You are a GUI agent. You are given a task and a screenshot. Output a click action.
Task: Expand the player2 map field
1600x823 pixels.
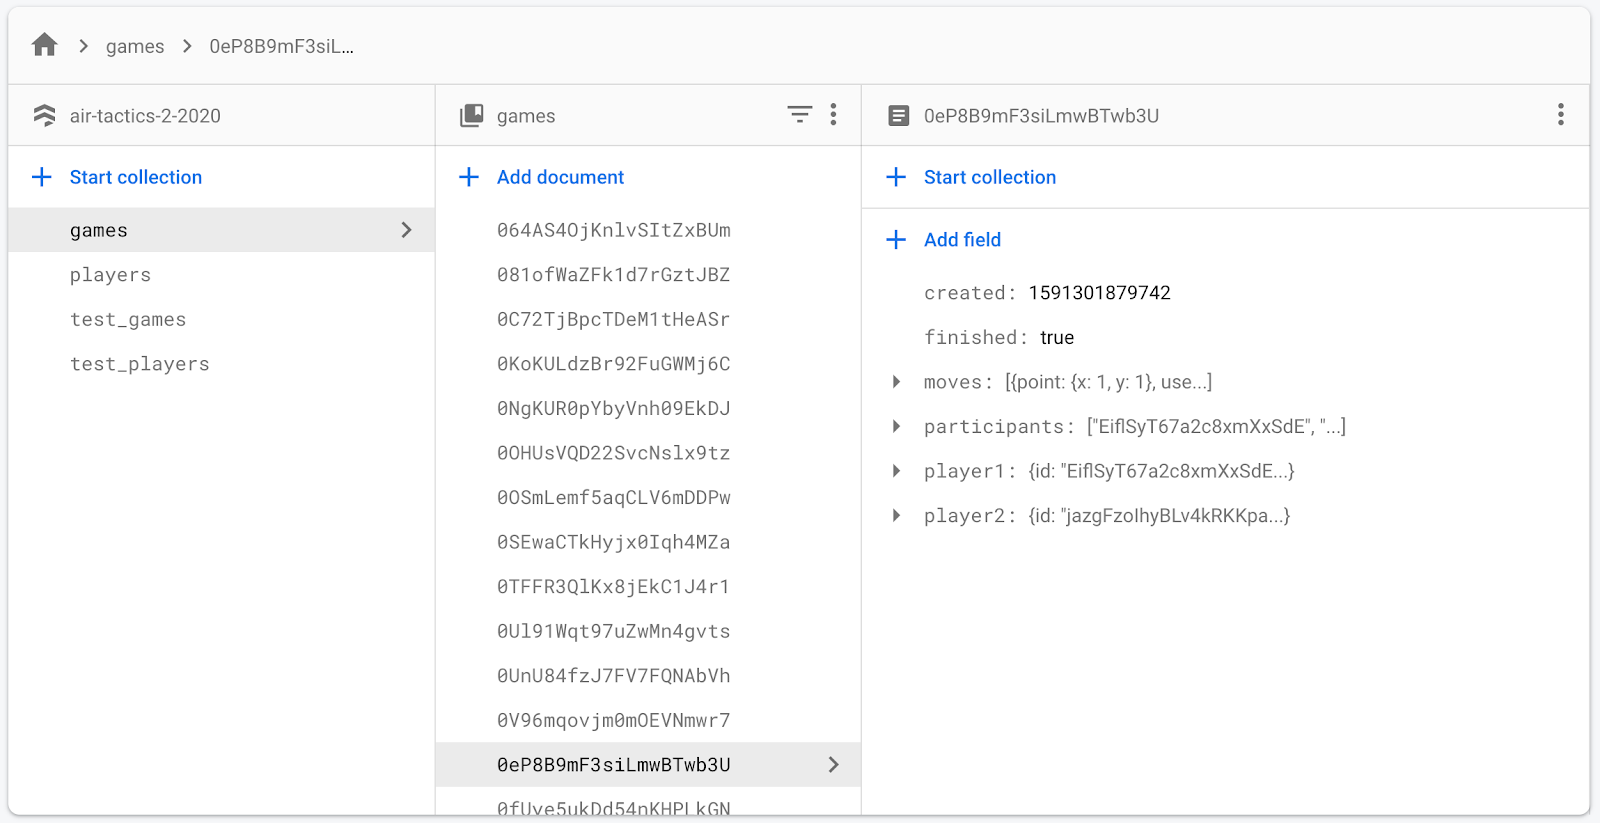click(896, 516)
